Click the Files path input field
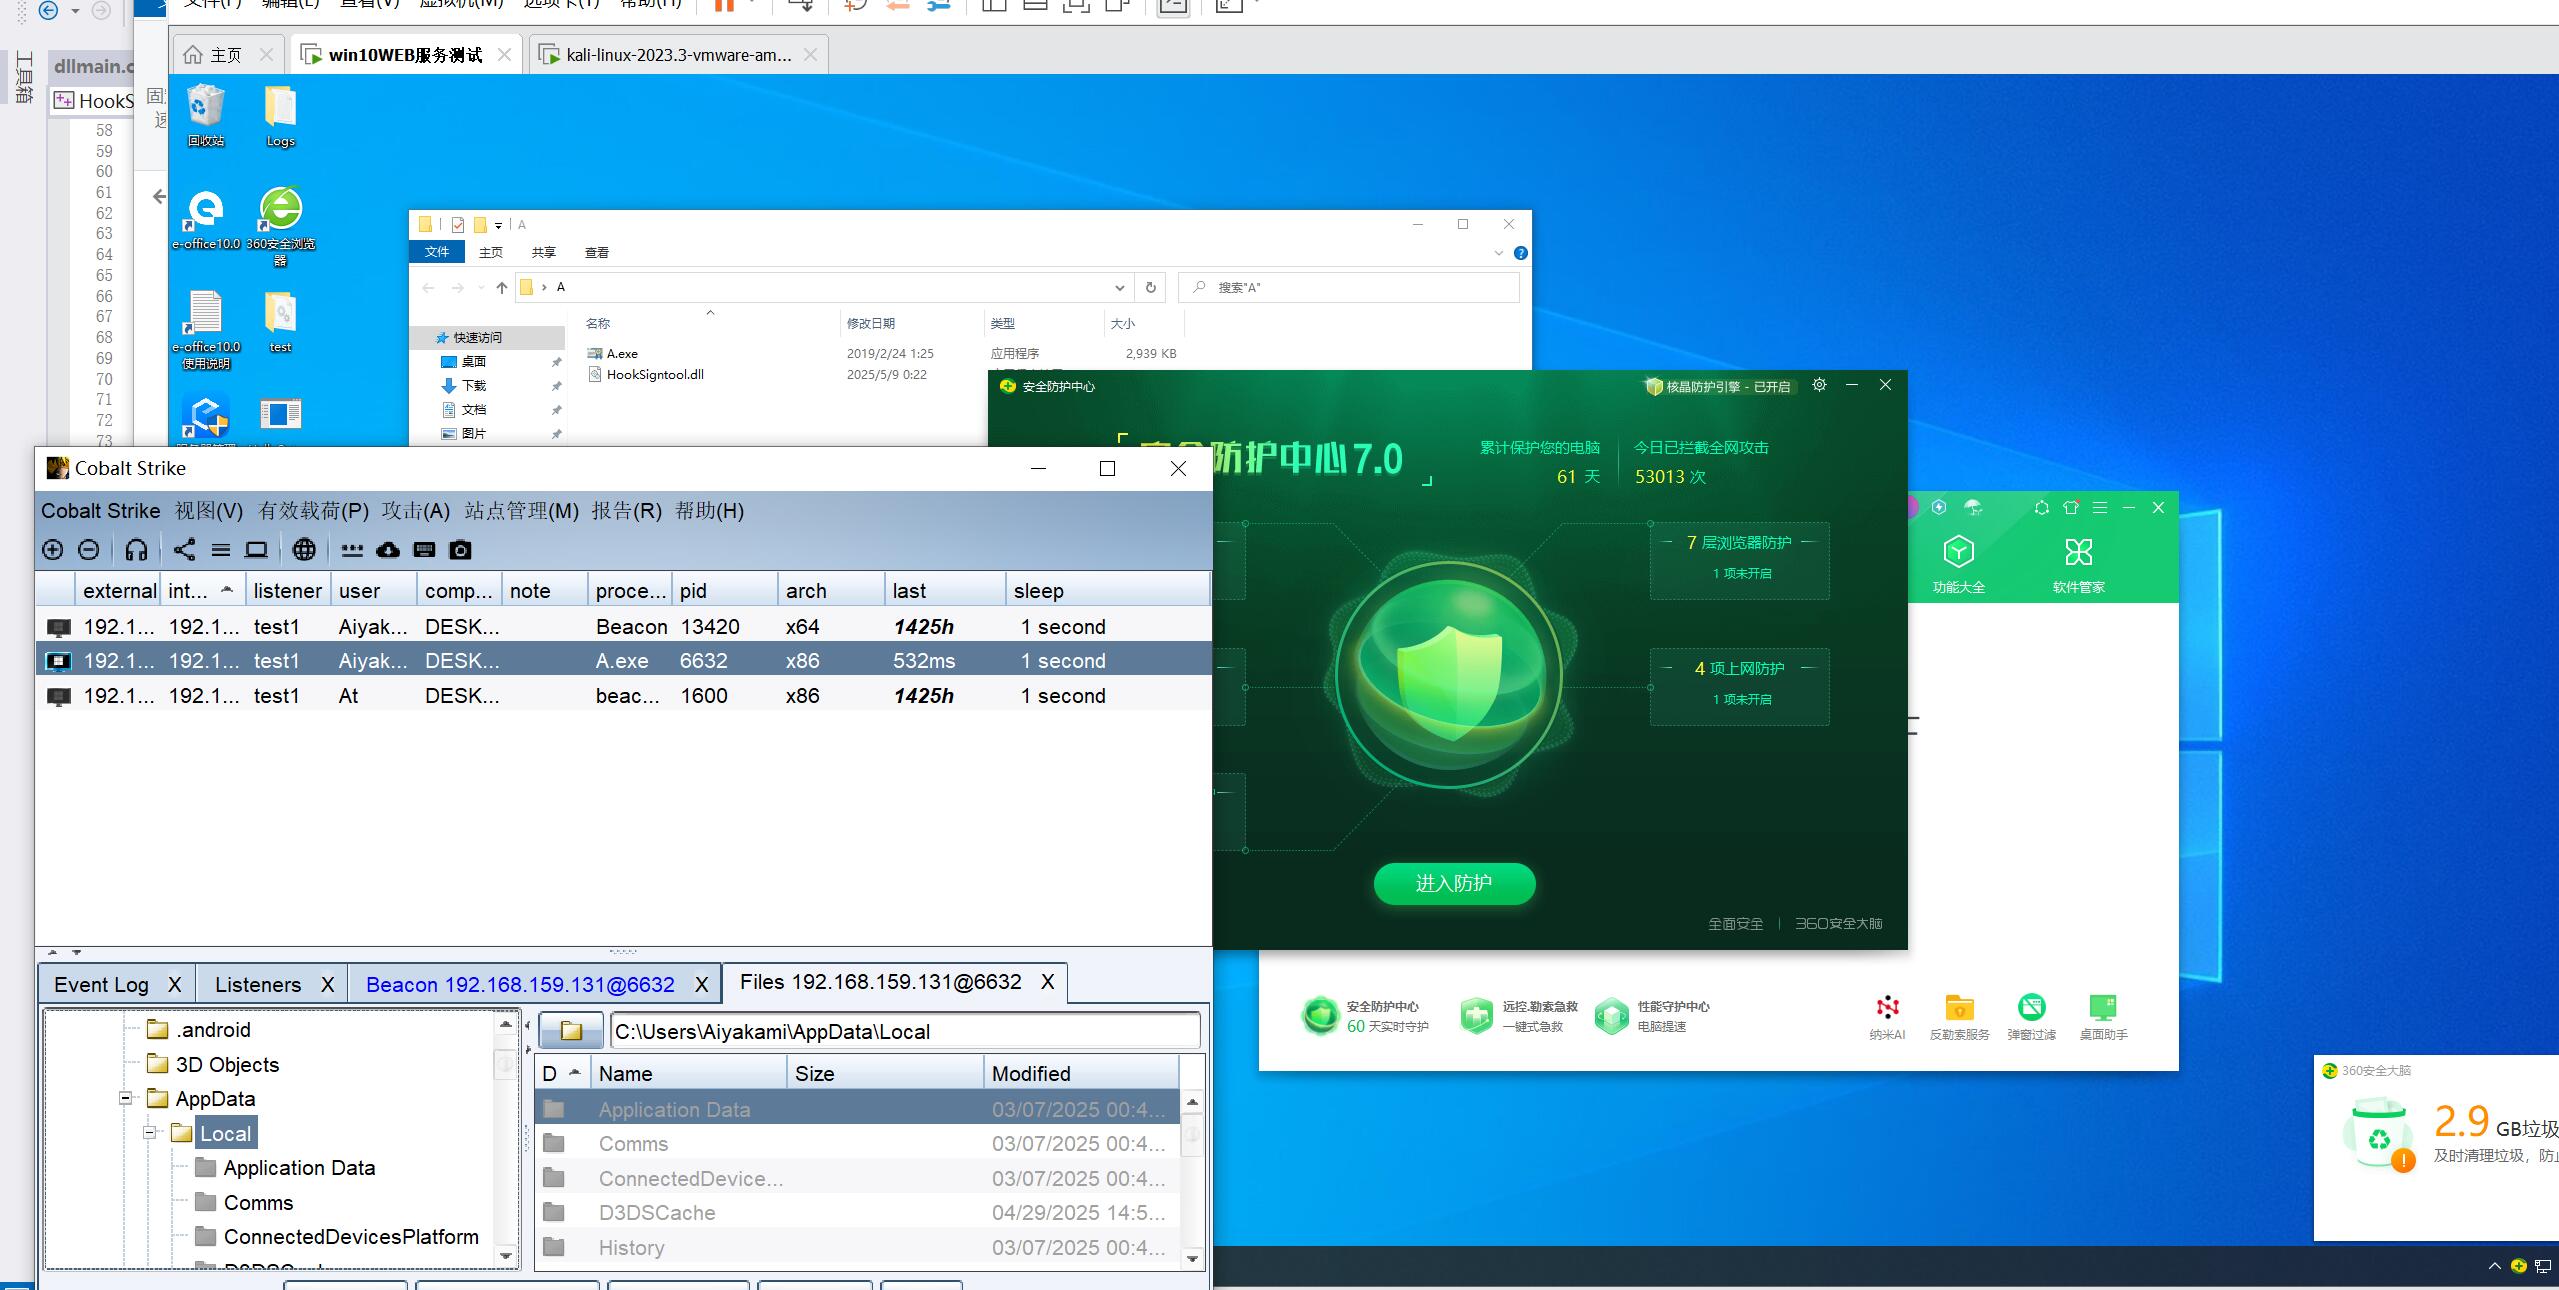This screenshot has height=1290, width=2559. pos(905,1031)
